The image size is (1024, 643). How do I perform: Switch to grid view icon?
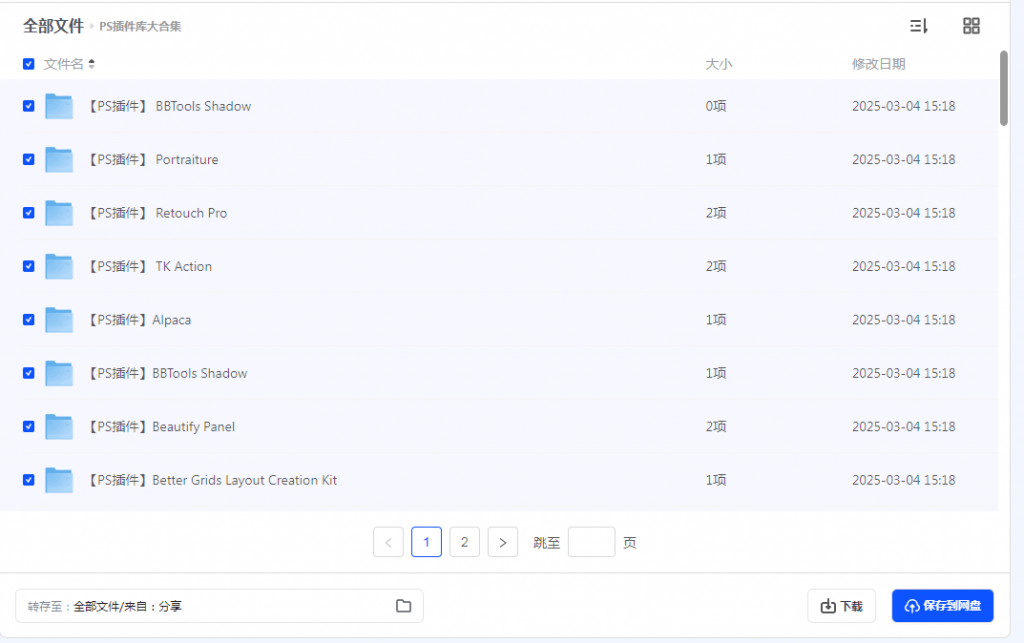971,26
